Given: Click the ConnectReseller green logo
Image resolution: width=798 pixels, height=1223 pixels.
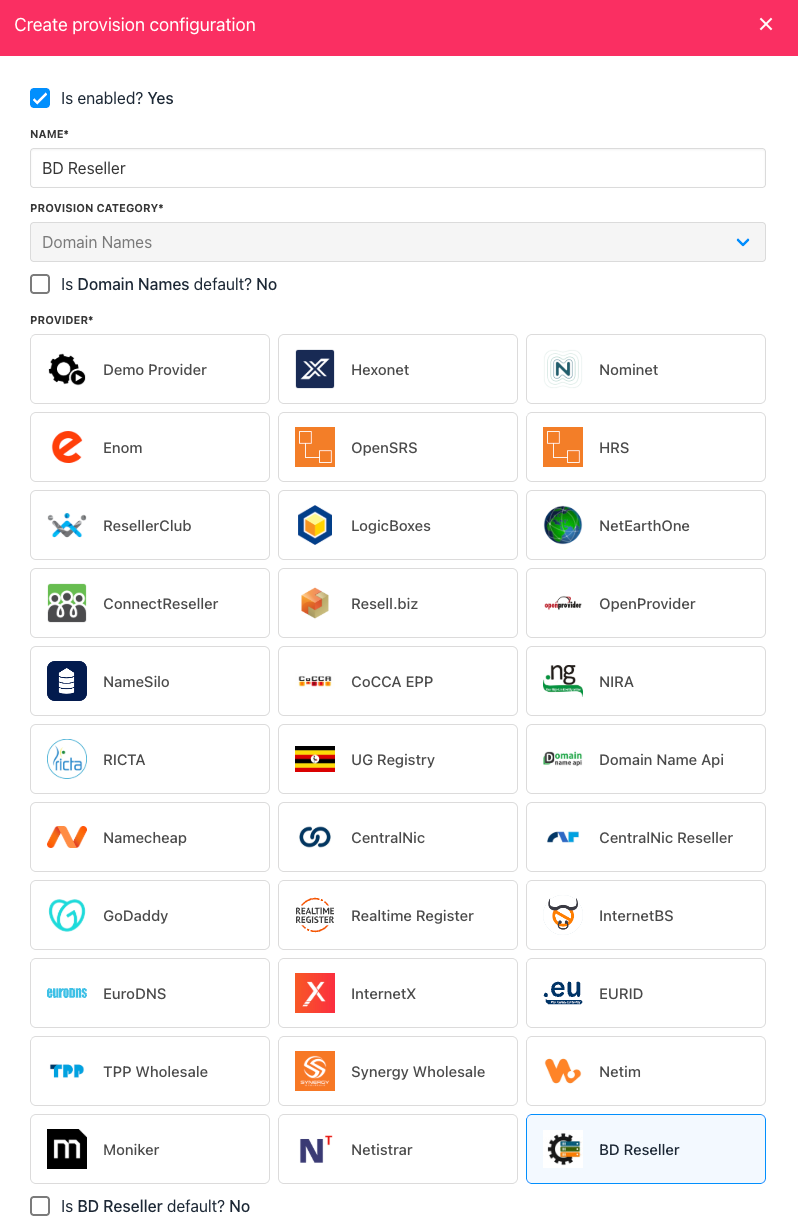Looking at the screenshot, I should point(67,604).
